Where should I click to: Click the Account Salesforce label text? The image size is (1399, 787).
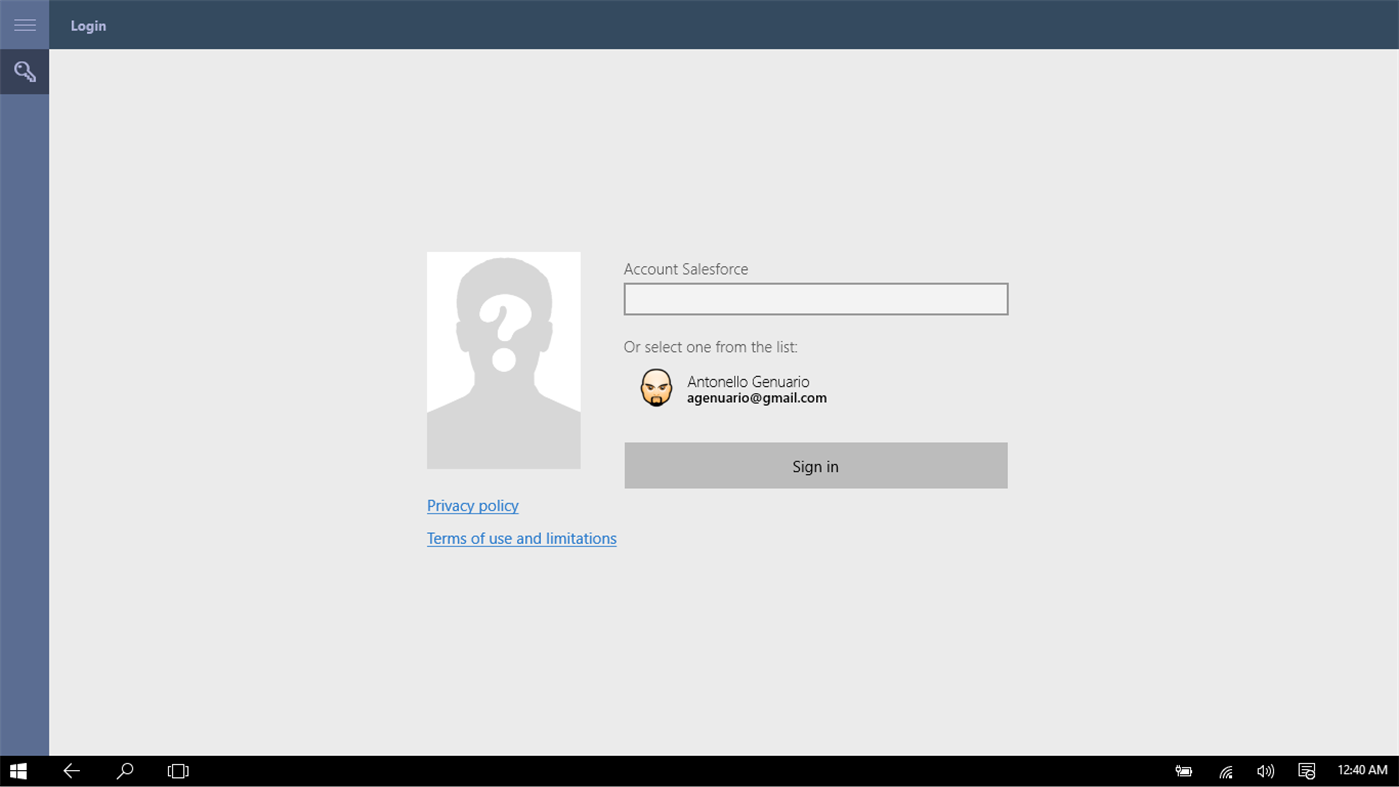[686, 268]
